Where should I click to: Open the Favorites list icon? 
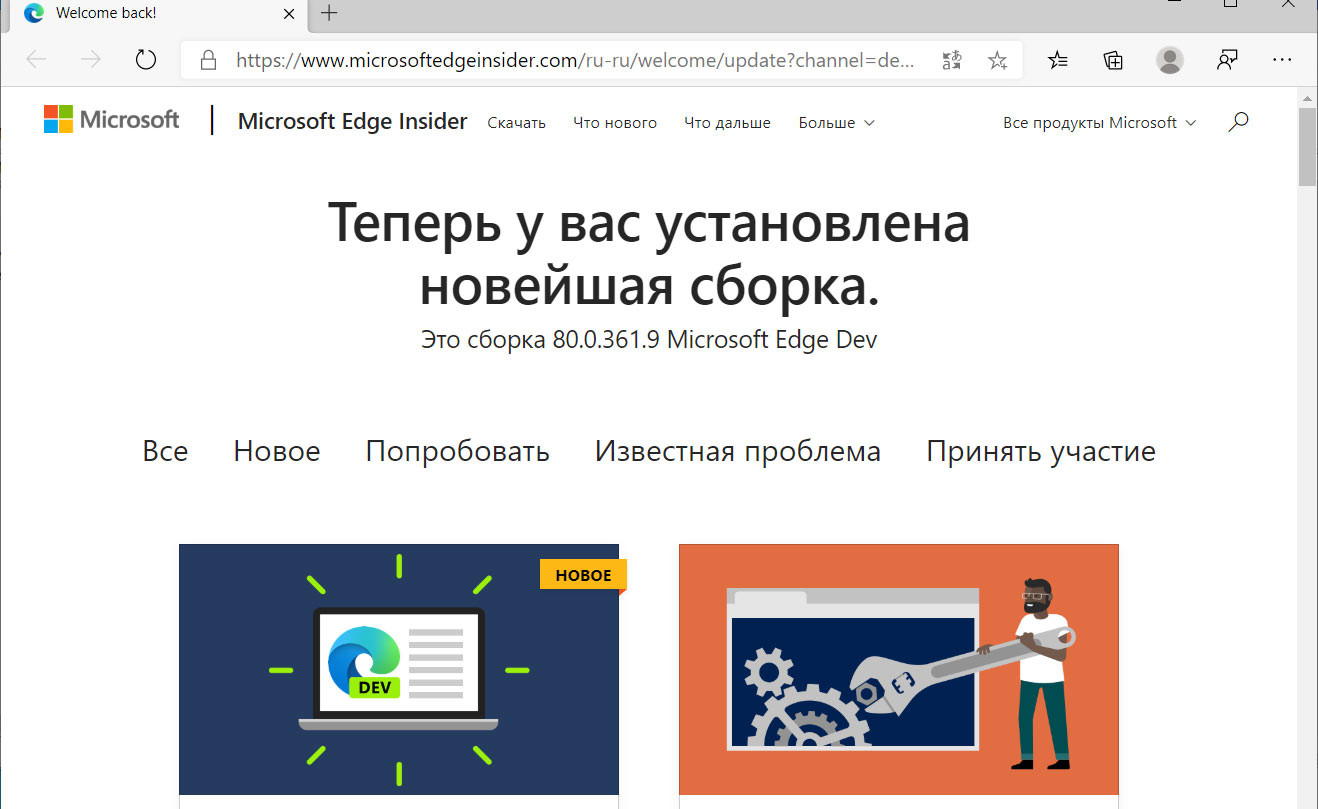[x=1058, y=61]
